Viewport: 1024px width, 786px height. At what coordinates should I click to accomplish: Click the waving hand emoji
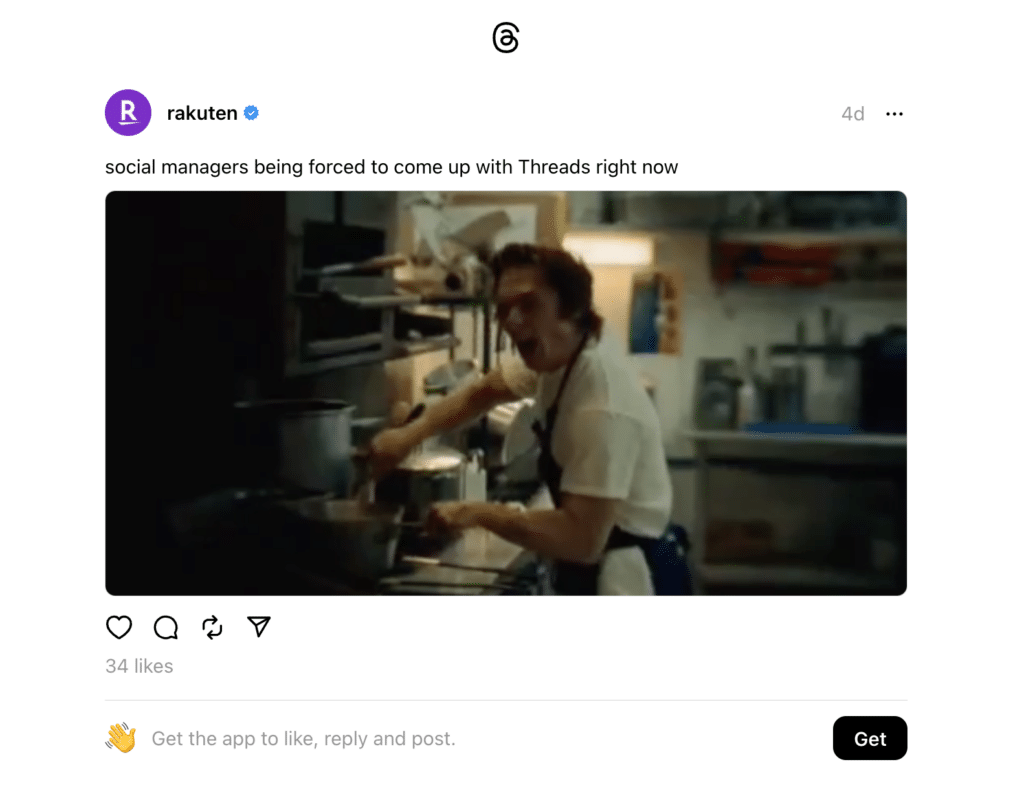pyautogui.click(x=121, y=738)
